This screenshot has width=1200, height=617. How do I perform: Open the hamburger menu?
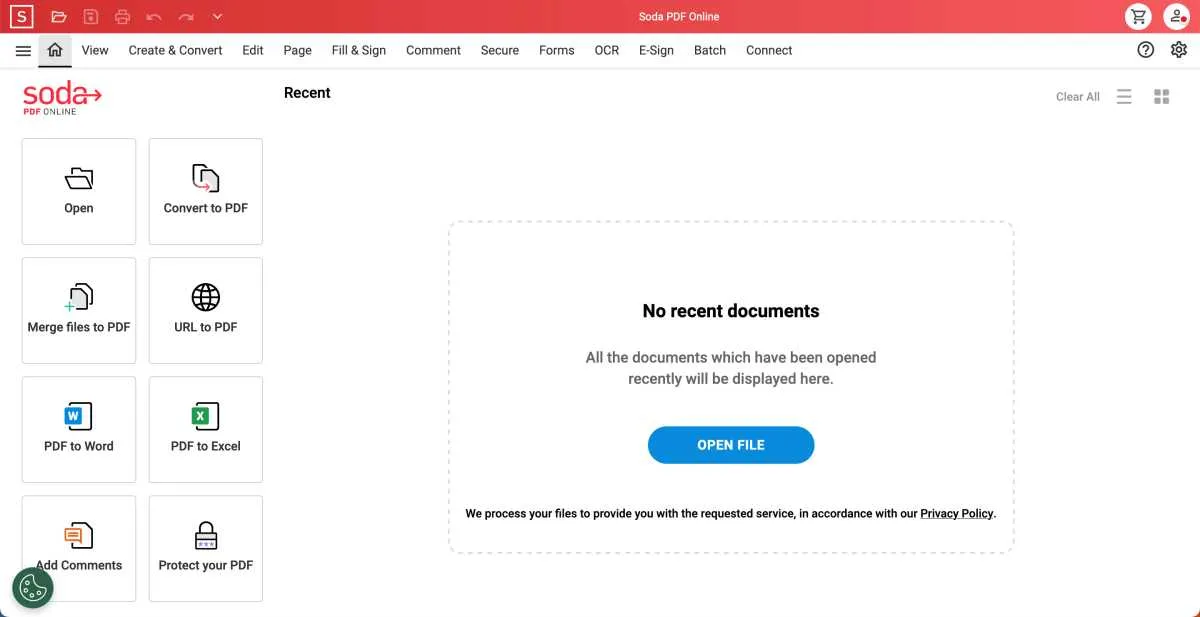pos(23,50)
